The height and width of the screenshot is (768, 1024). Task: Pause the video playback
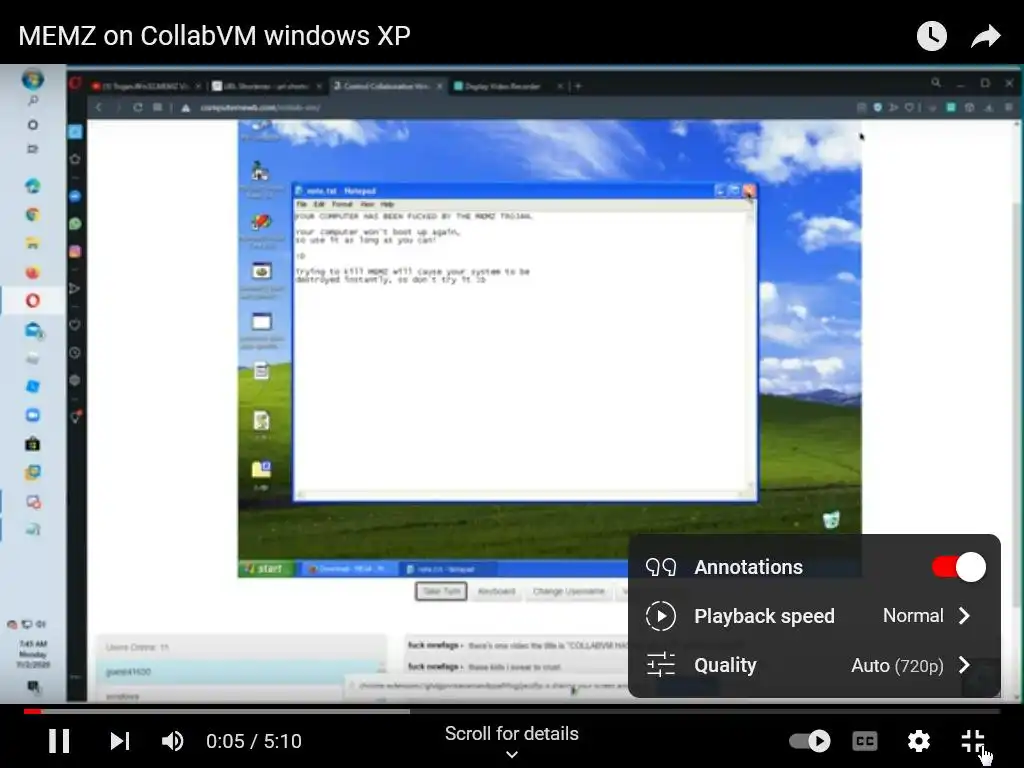(59, 741)
